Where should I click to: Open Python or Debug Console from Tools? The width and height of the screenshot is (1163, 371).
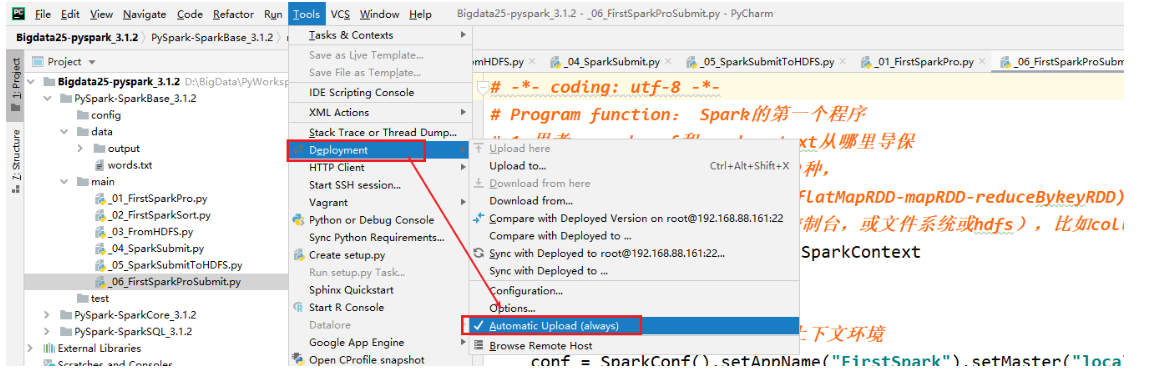[372, 220]
